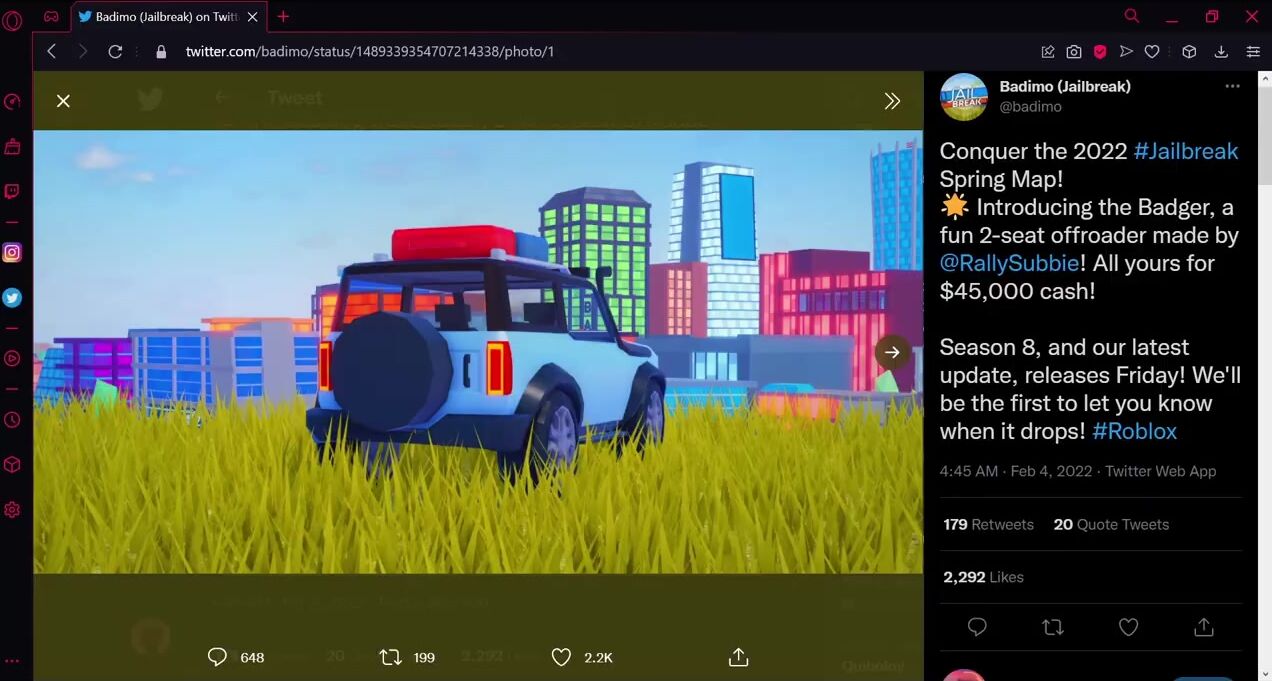Screen dimensions: 1272x681
Task: Open the Easy Setup sliders icon
Action: 1253,52
